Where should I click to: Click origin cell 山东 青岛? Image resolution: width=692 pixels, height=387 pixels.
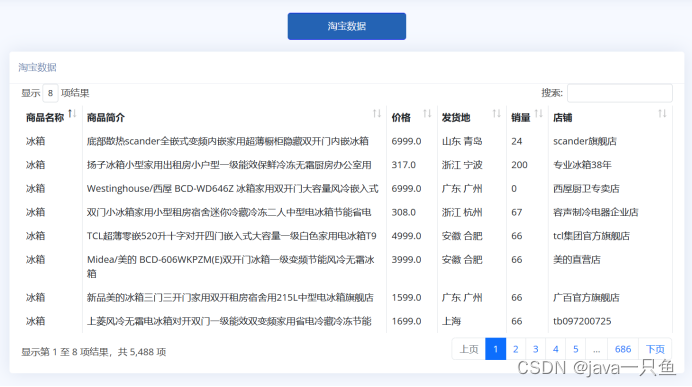pyautogui.click(x=462, y=141)
